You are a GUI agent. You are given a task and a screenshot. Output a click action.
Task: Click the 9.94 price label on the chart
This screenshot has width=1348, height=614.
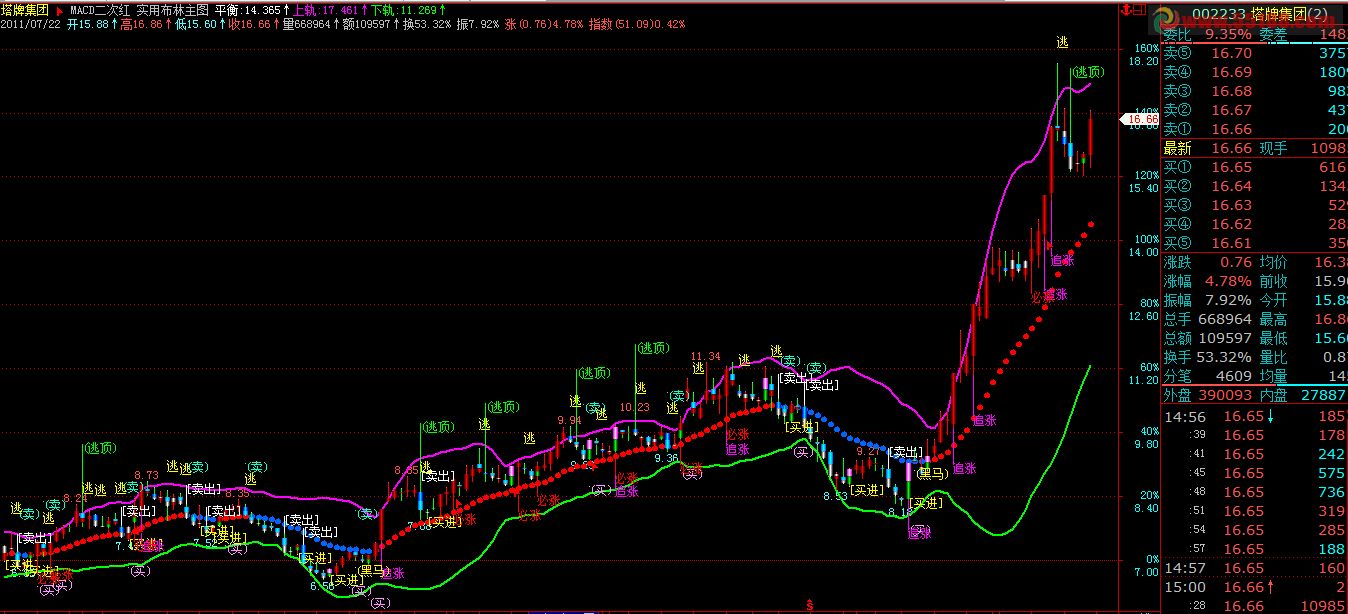pyautogui.click(x=569, y=420)
